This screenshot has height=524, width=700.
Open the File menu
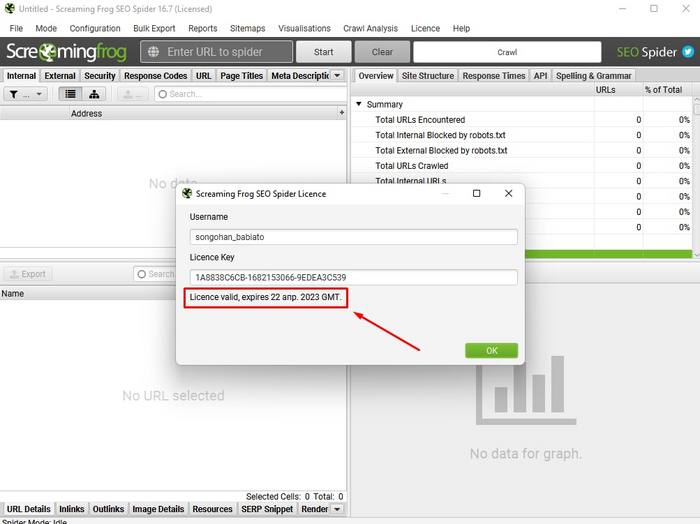click(x=16, y=28)
